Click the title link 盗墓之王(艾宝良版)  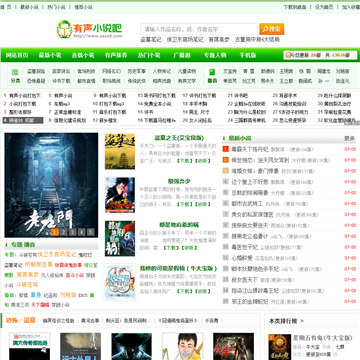click(x=179, y=138)
